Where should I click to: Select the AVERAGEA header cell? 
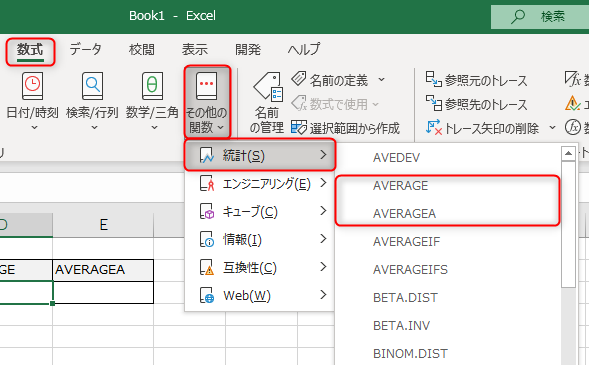tap(103, 270)
